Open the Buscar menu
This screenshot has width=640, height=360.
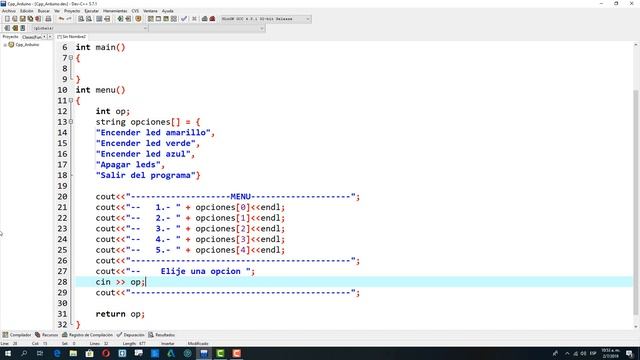44,11
